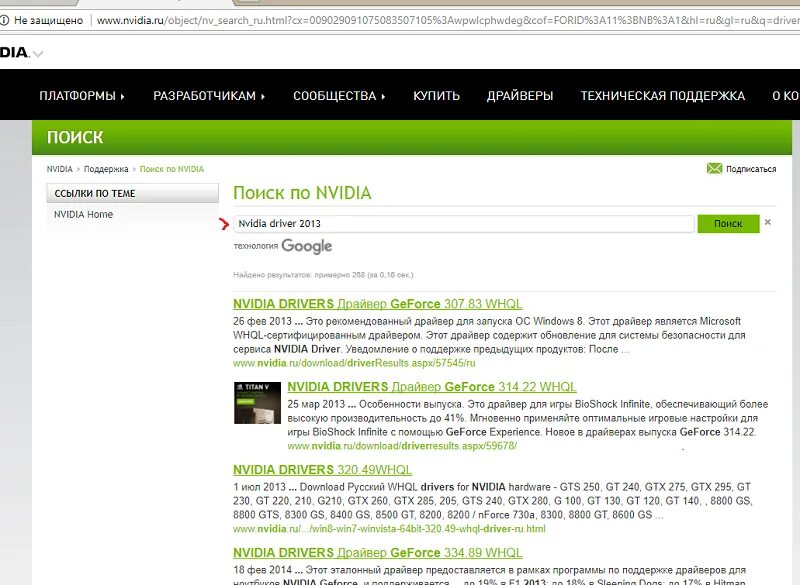Clear search with the X icon
This screenshot has width=800, height=585.
click(767, 222)
